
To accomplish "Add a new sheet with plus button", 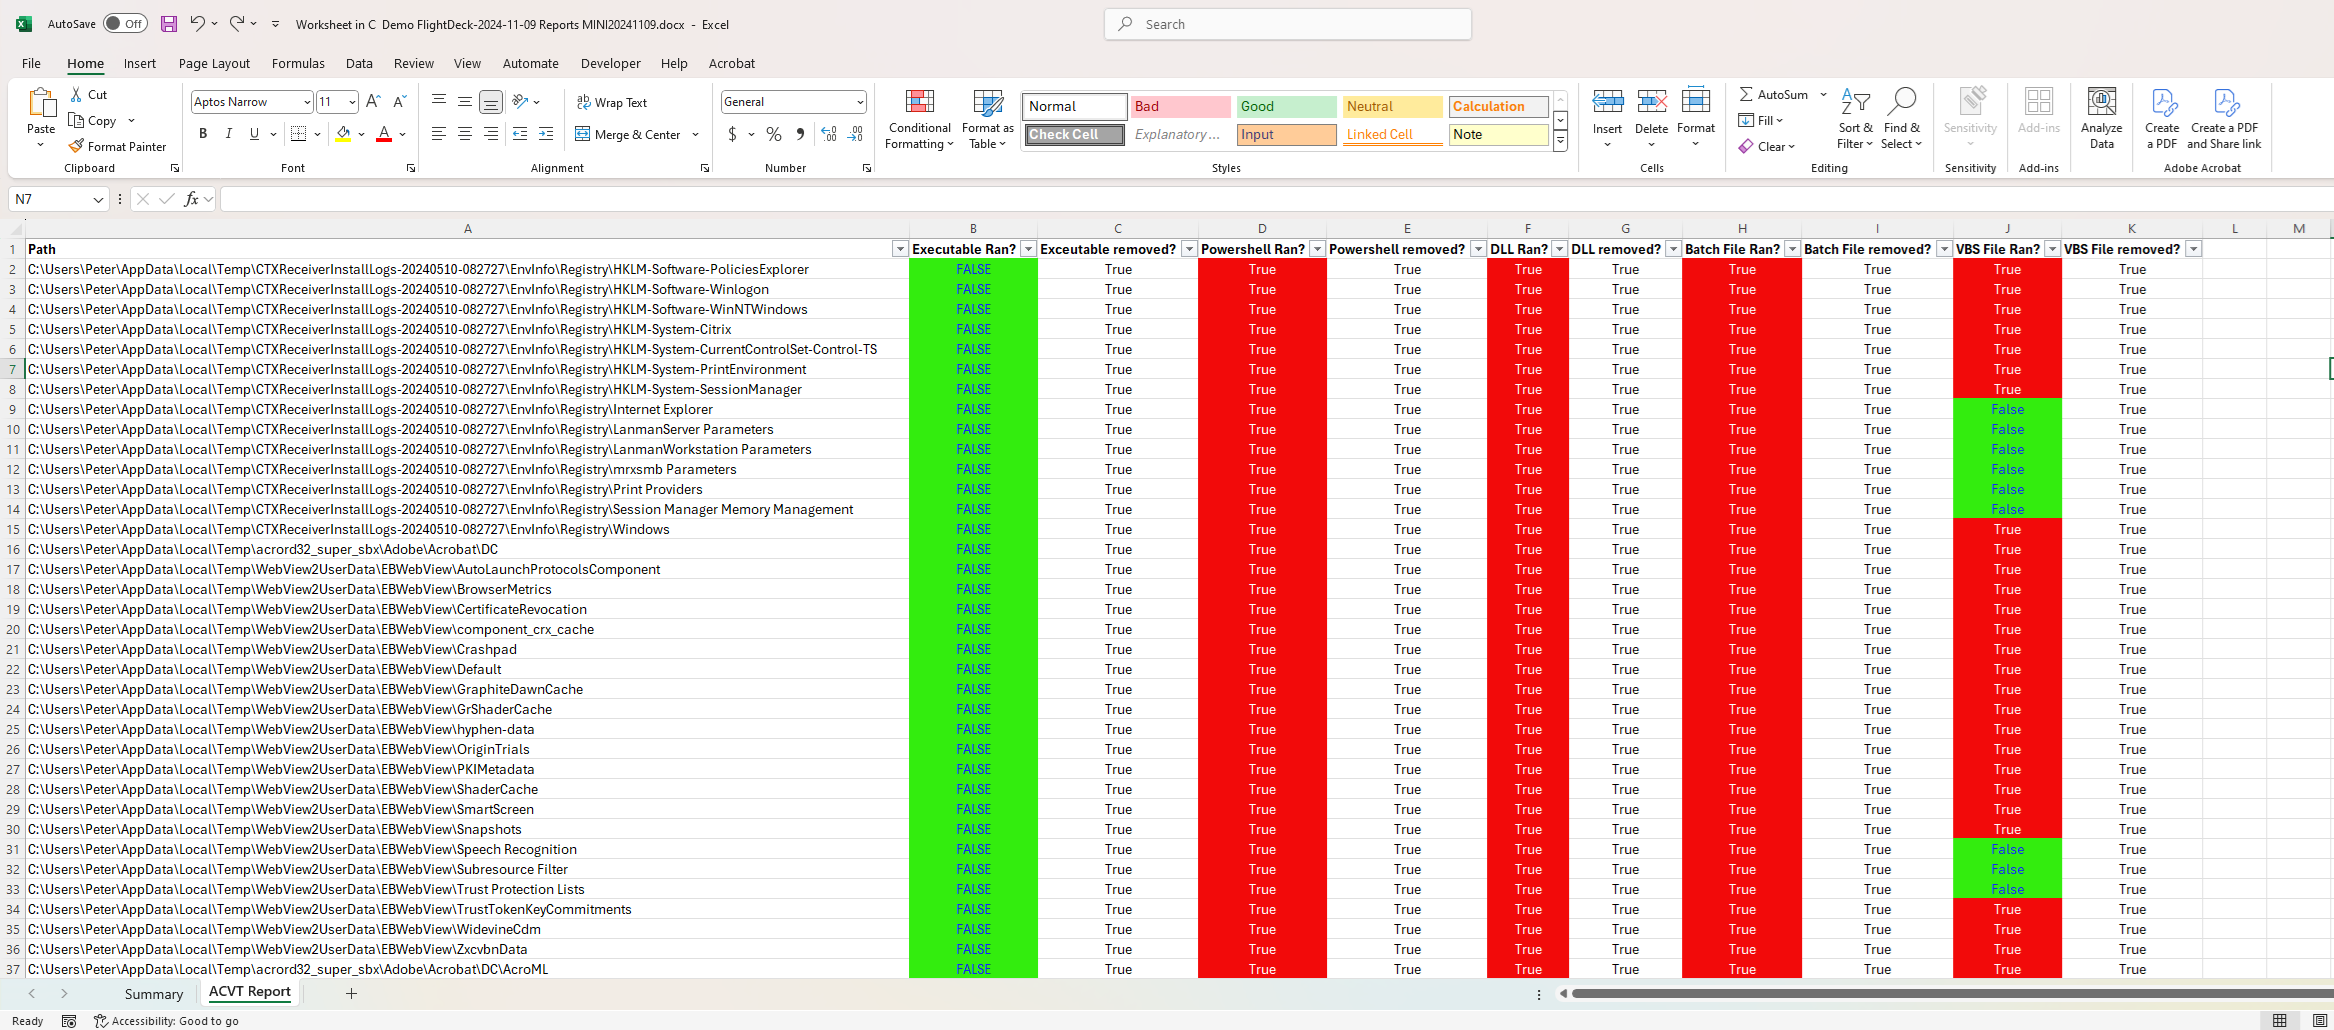I will tap(351, 994).
